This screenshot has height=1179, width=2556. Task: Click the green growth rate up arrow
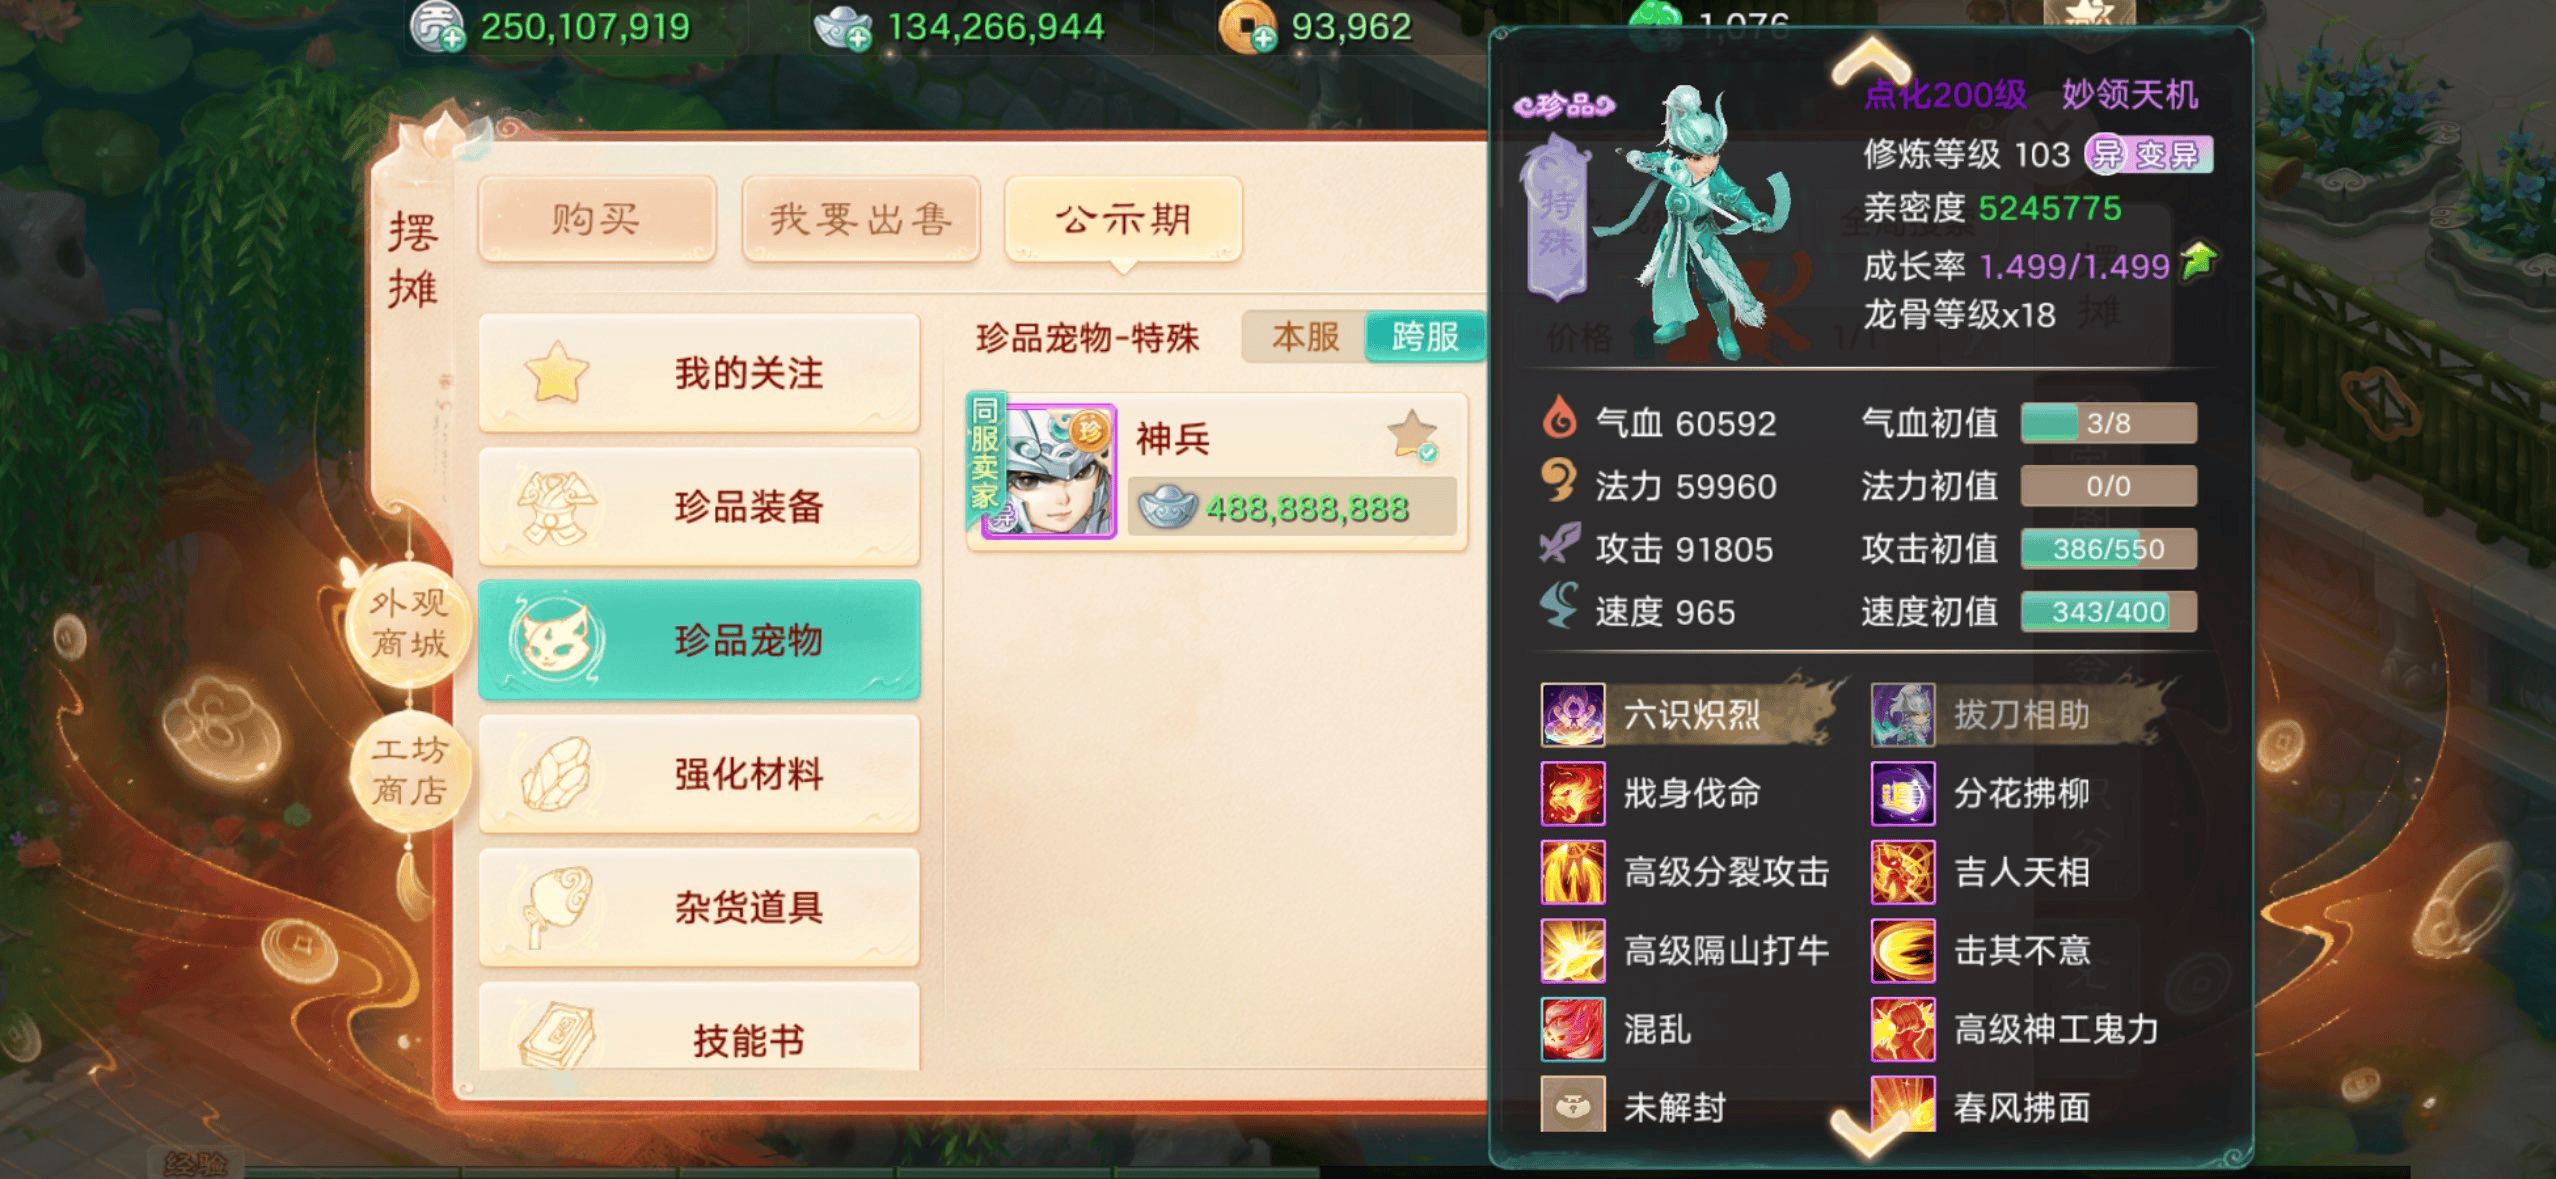[x=2199, y=261]
